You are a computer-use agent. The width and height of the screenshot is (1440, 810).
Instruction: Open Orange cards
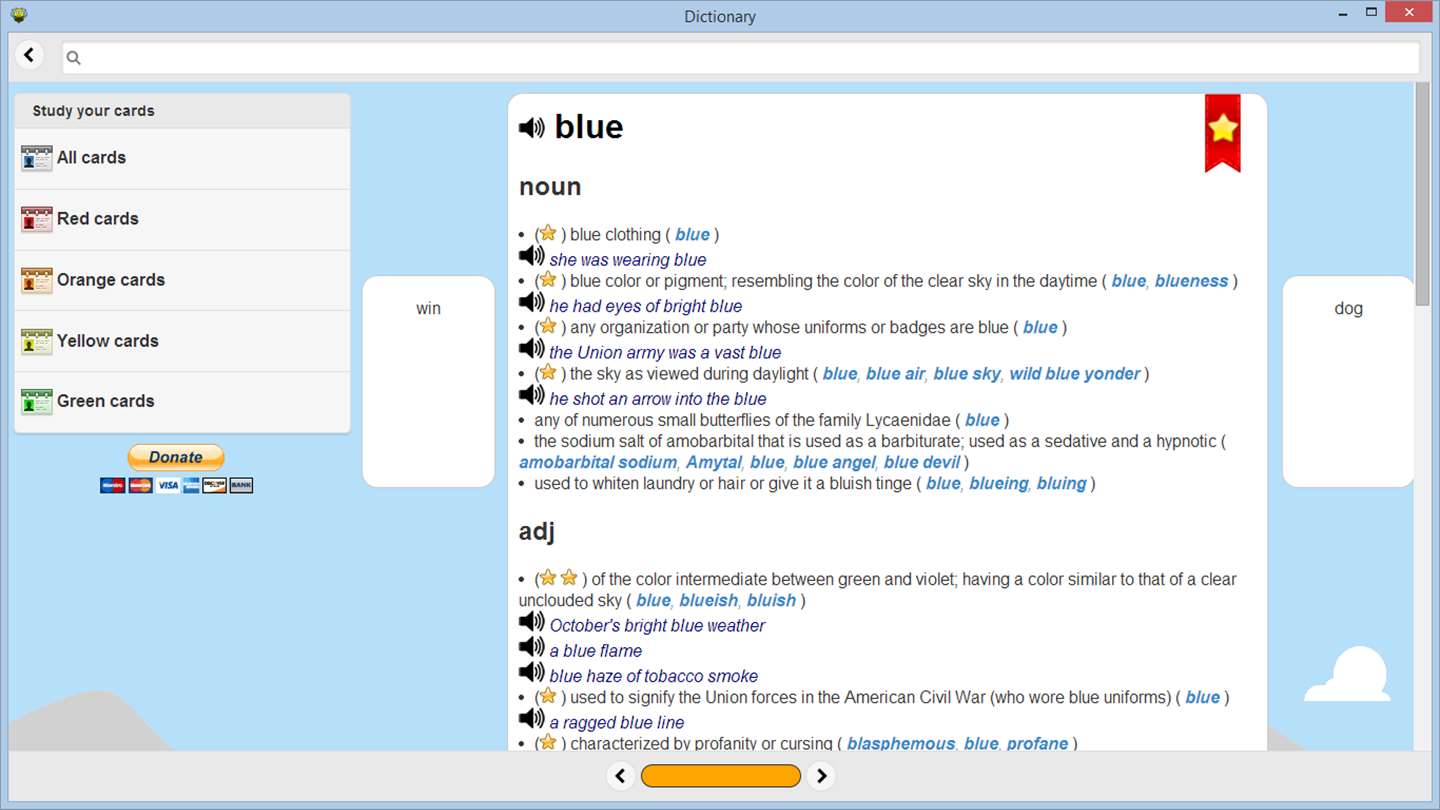(x=182, y=280)
